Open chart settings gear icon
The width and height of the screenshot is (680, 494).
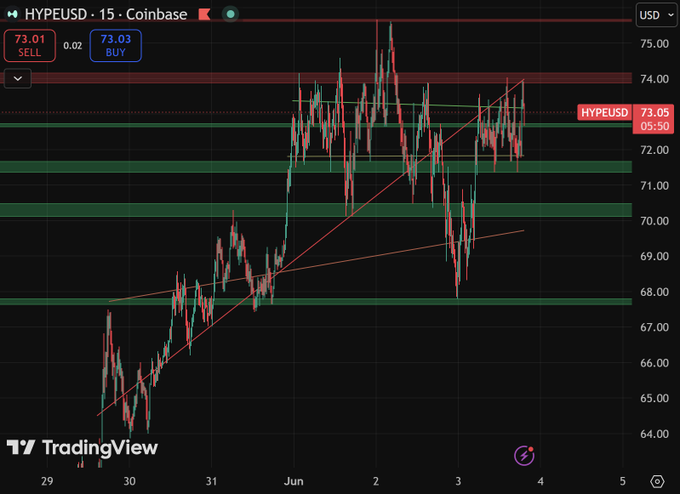pyautogui.click(x=657, y=481)
